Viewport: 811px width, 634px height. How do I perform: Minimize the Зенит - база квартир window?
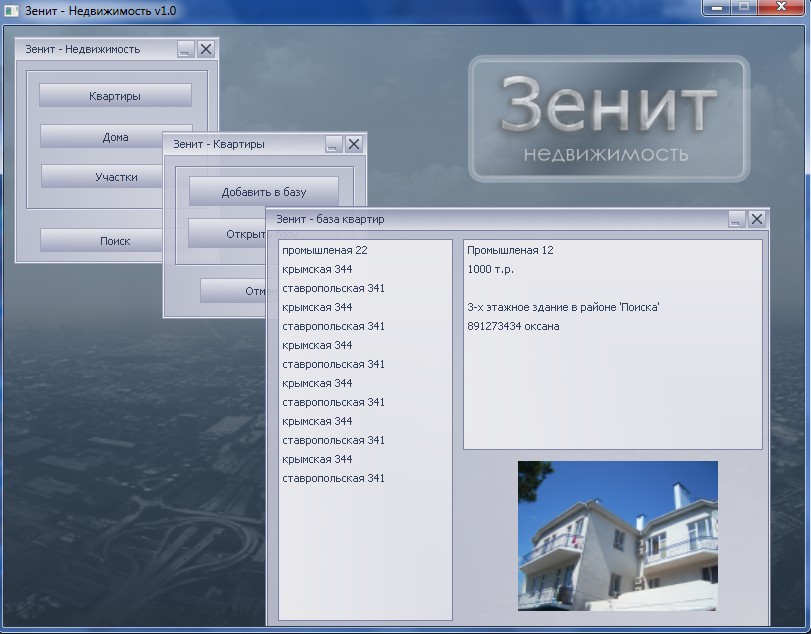pyautogui.click(x=737, y=219)
